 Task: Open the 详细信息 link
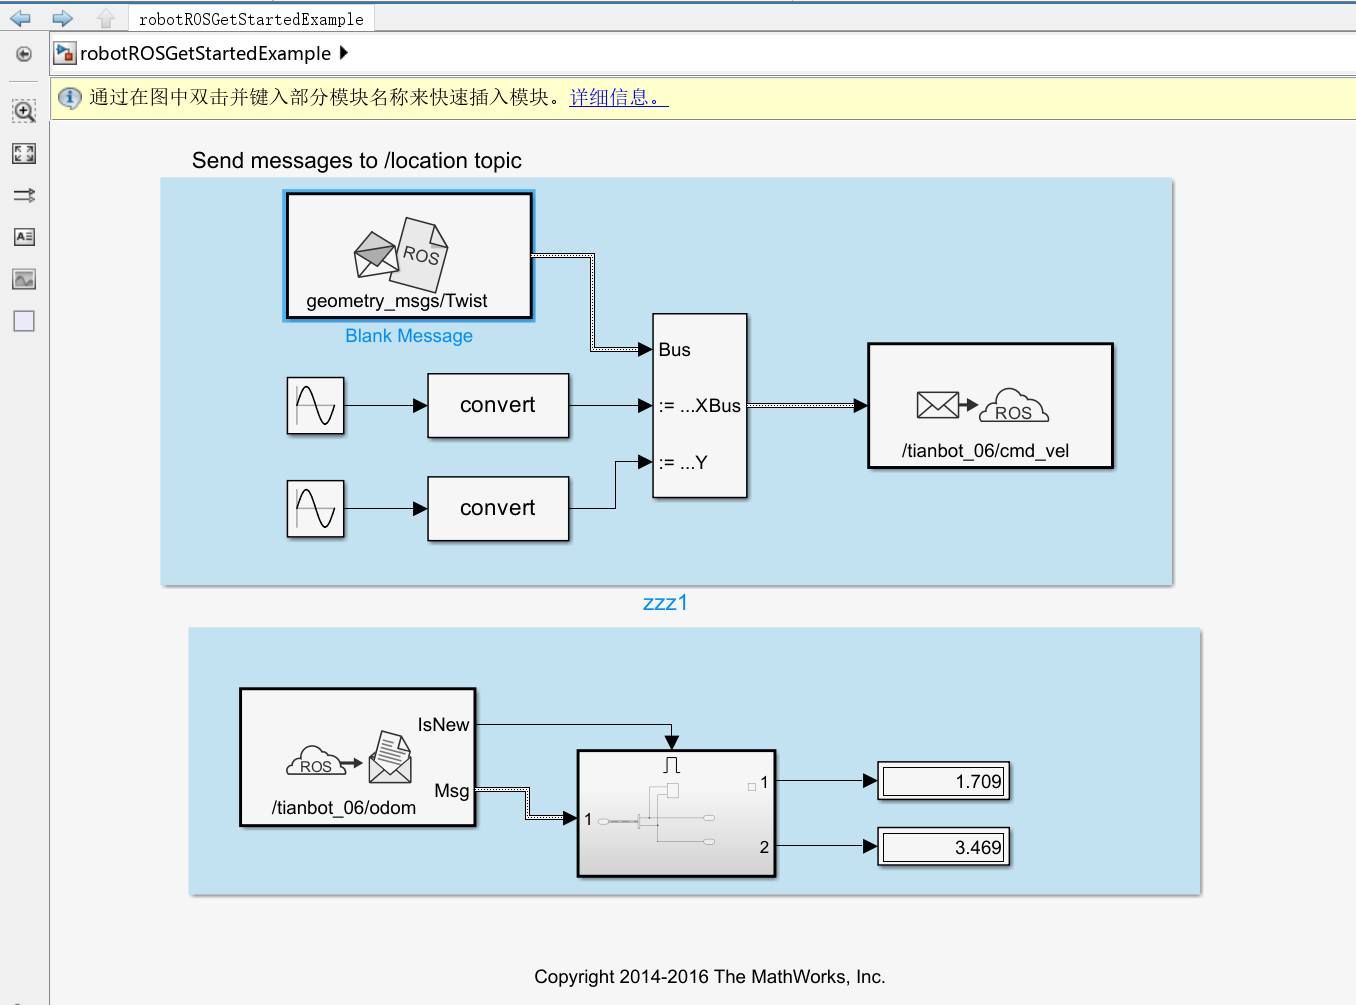[619, 98]
